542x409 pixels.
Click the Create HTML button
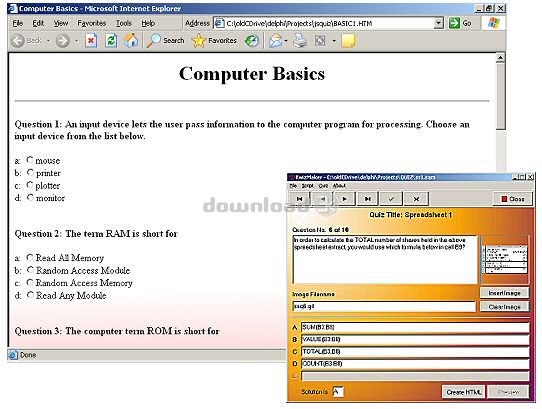coord(464,392)
